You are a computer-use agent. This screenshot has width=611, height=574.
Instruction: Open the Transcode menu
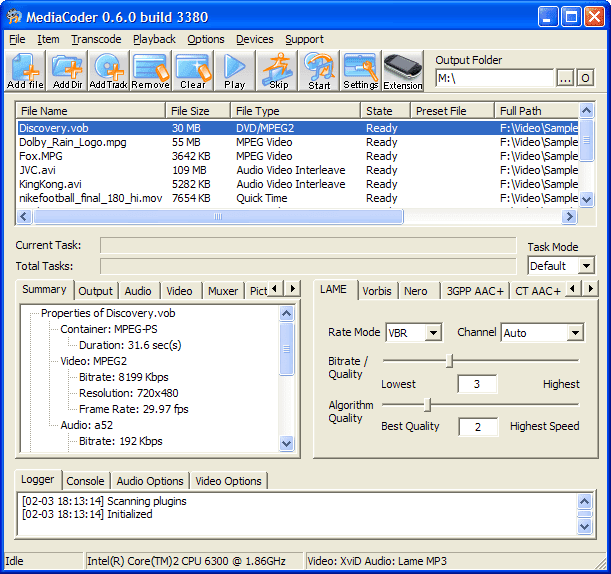point(96,39)
